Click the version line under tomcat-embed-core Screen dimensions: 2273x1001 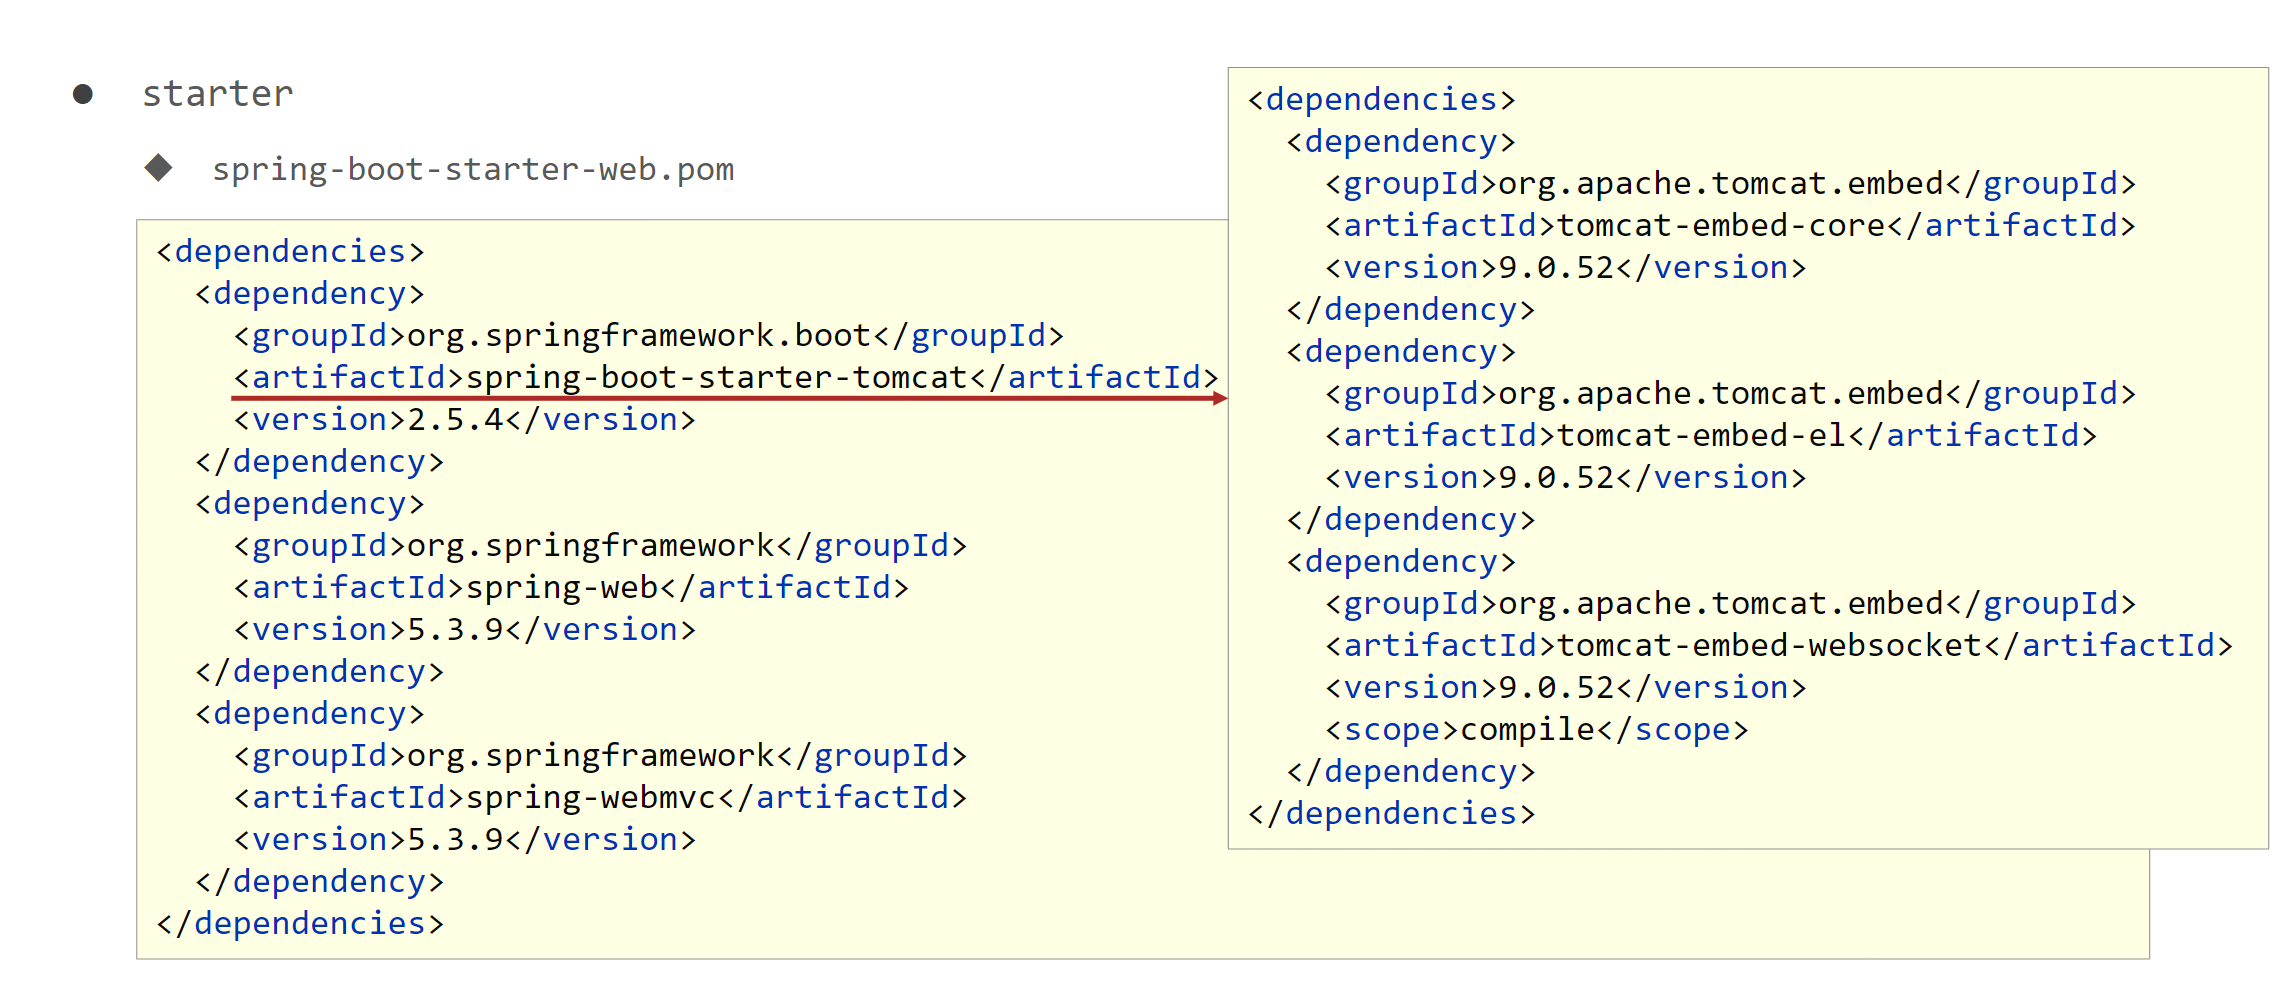(x=1565, y=267)
